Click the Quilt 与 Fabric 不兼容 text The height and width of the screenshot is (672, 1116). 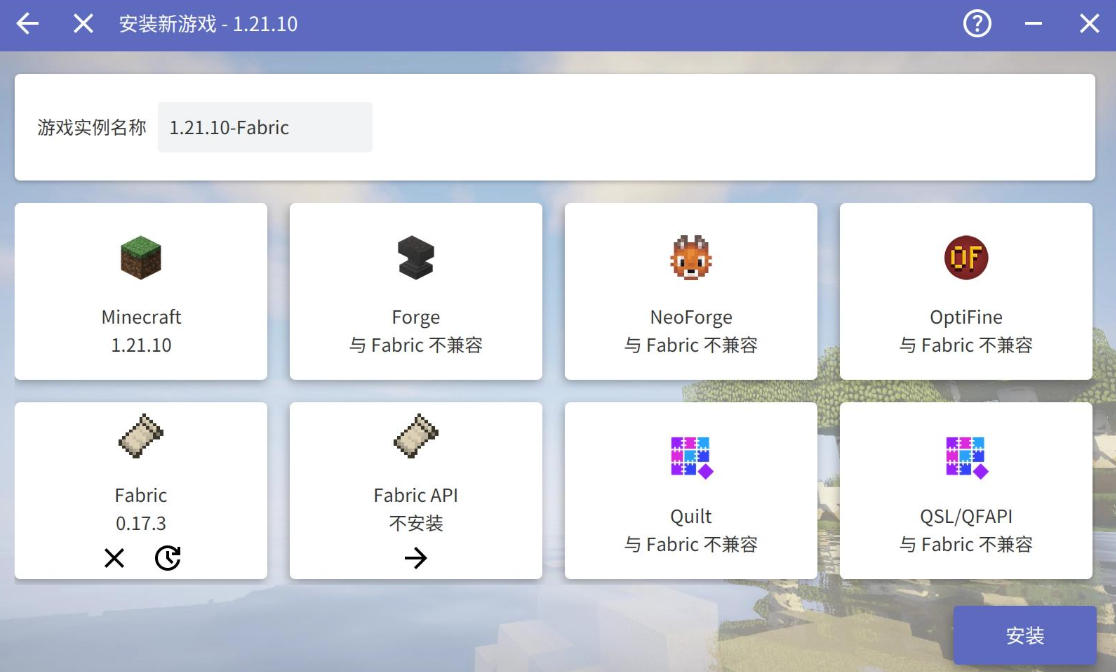point(691,545)
